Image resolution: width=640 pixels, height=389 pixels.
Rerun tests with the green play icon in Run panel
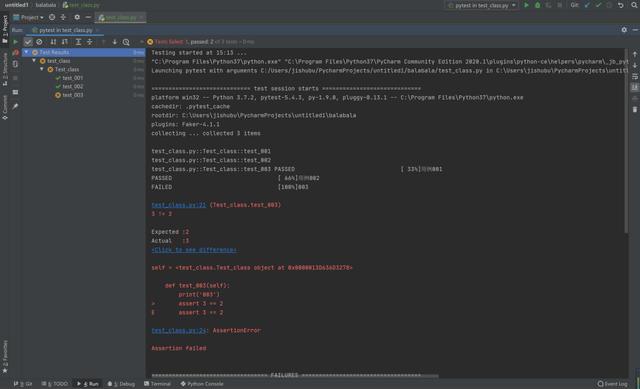pos(16,42)
